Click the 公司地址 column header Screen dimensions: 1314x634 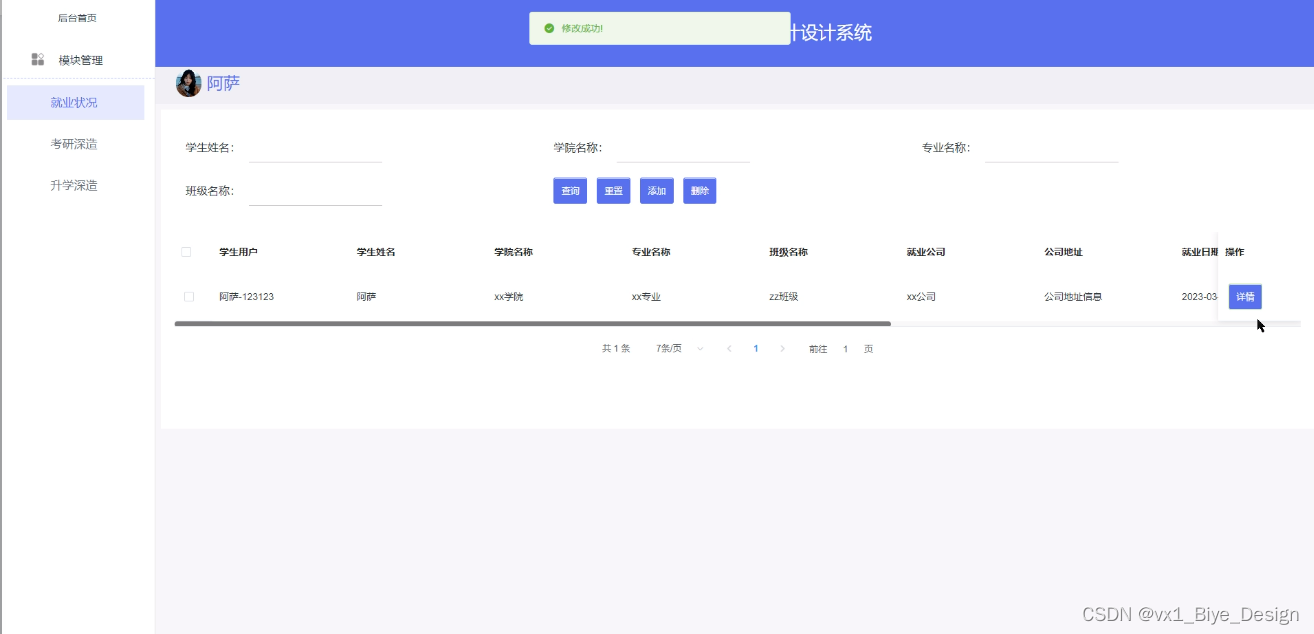click(x=1063, y=252)
